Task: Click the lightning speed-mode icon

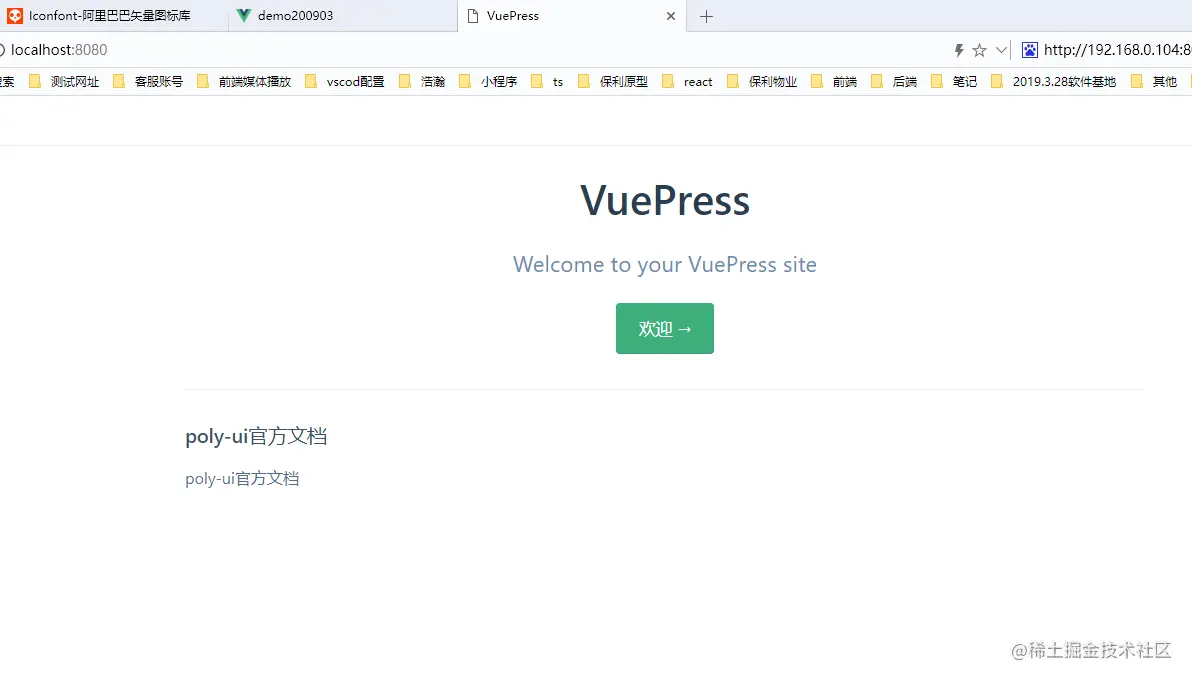Action: [x=959, y=50]
